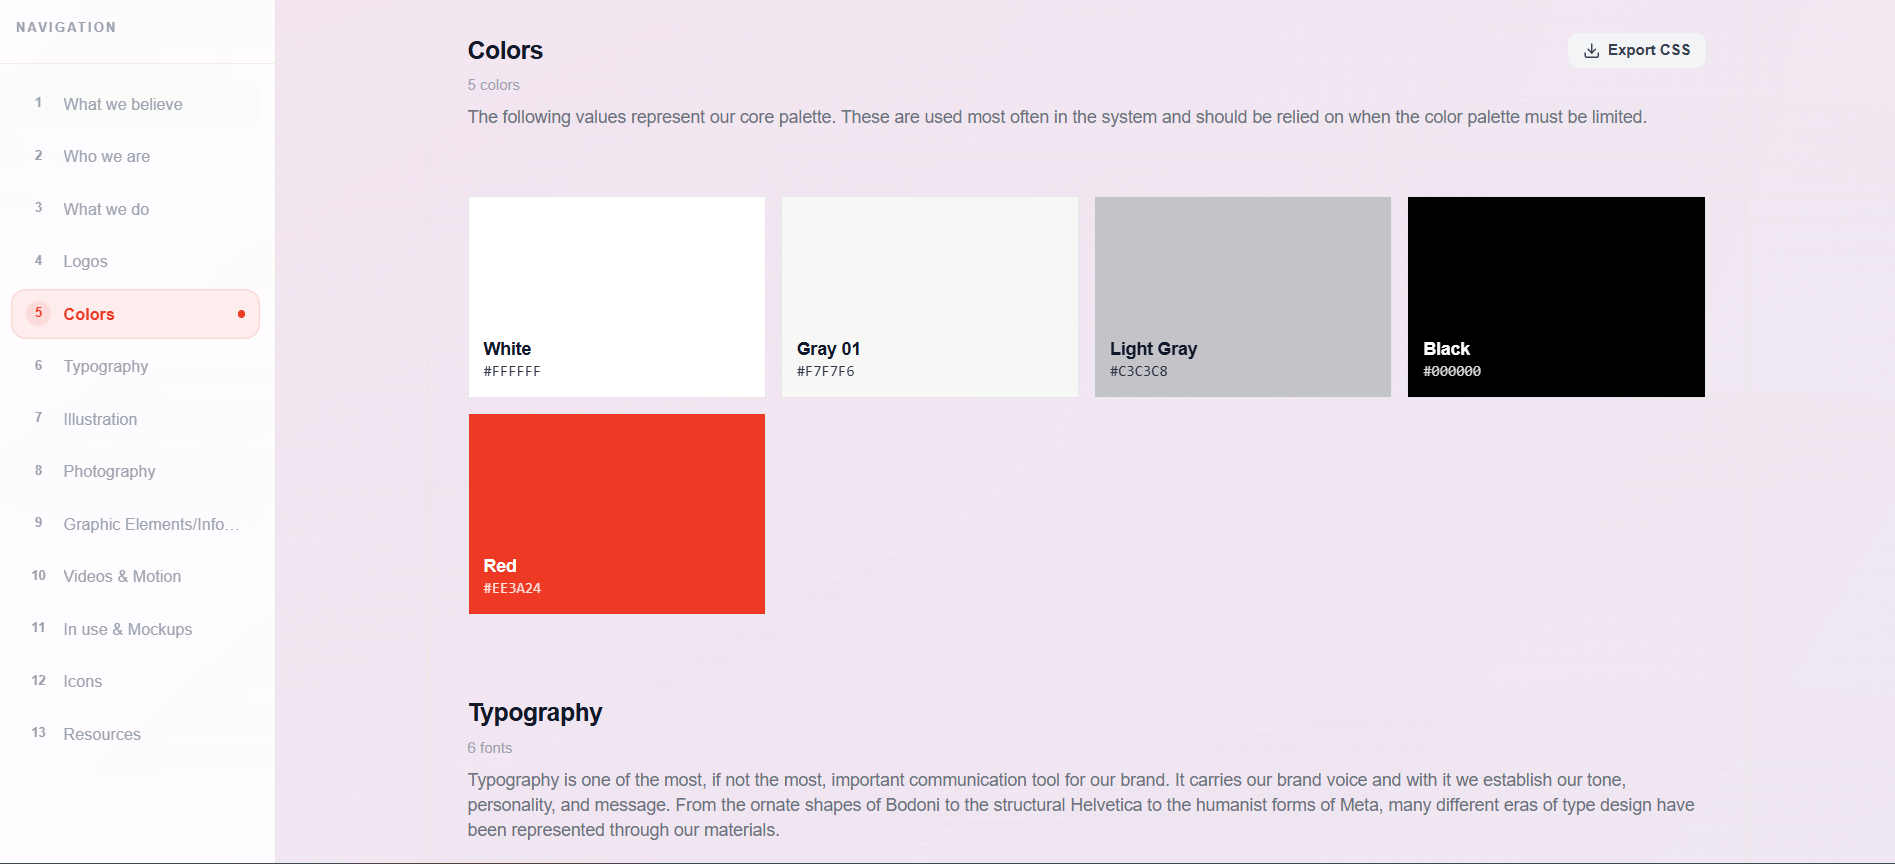Select the White #FFFFFF color swatch
1895x864 pixels.
pyautogui.click(x=616, y=297)
